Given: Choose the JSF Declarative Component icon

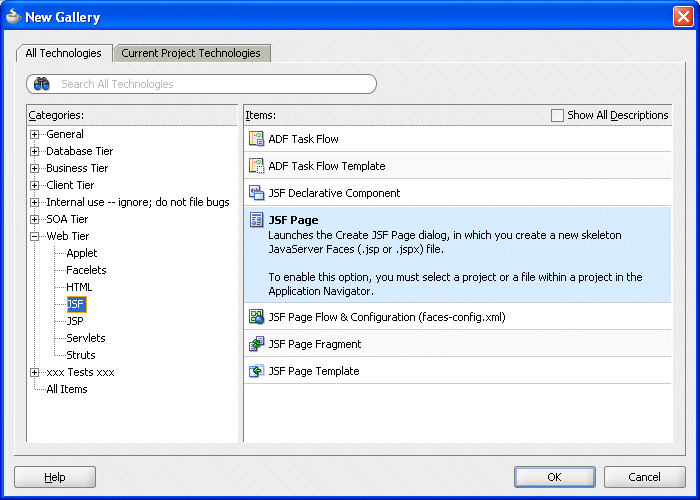Looking at the screenshot, I should pos(256,193).
